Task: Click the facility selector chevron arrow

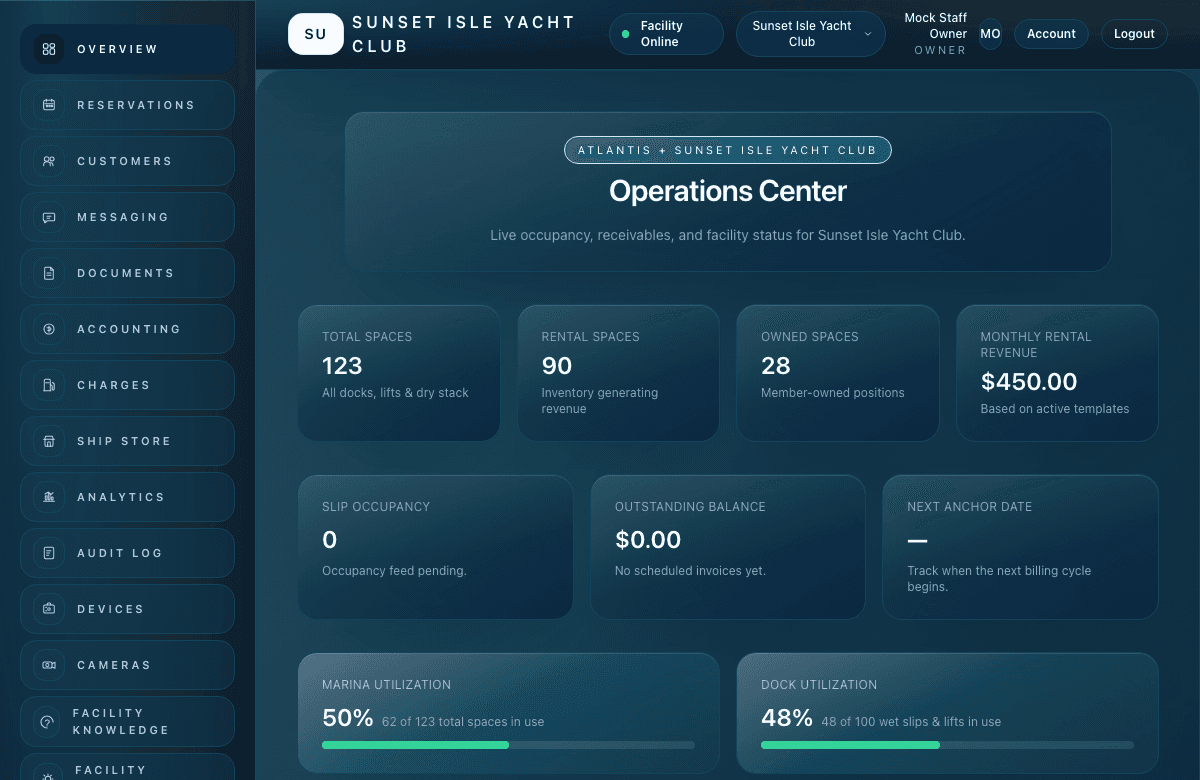Action: tap(867, 34)
